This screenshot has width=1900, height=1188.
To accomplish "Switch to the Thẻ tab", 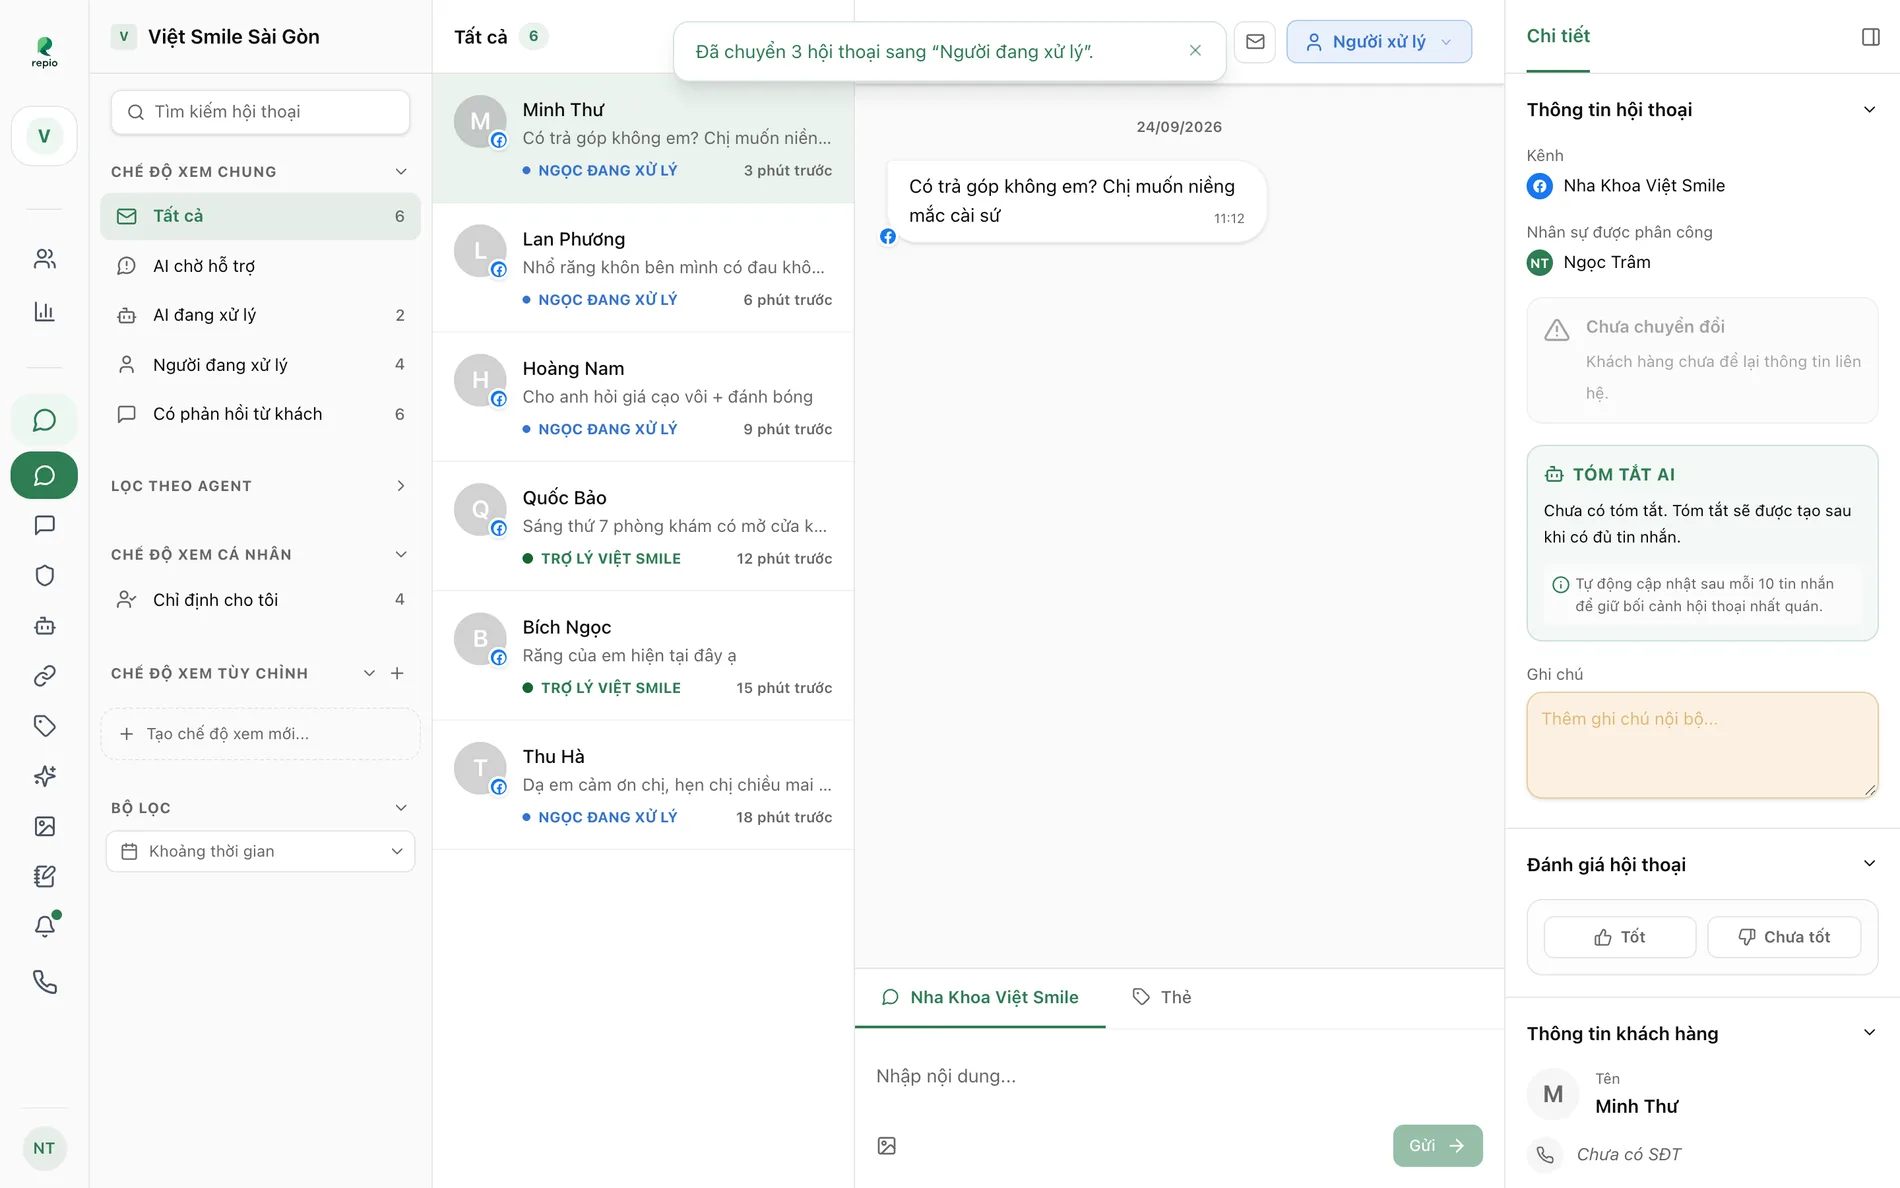I will [1162, 997].
